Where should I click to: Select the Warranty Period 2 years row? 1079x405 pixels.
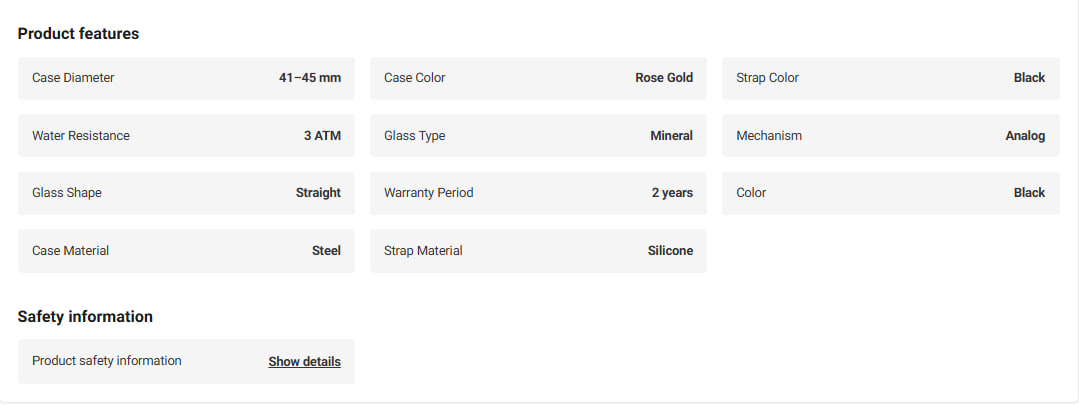click(538, 193)
